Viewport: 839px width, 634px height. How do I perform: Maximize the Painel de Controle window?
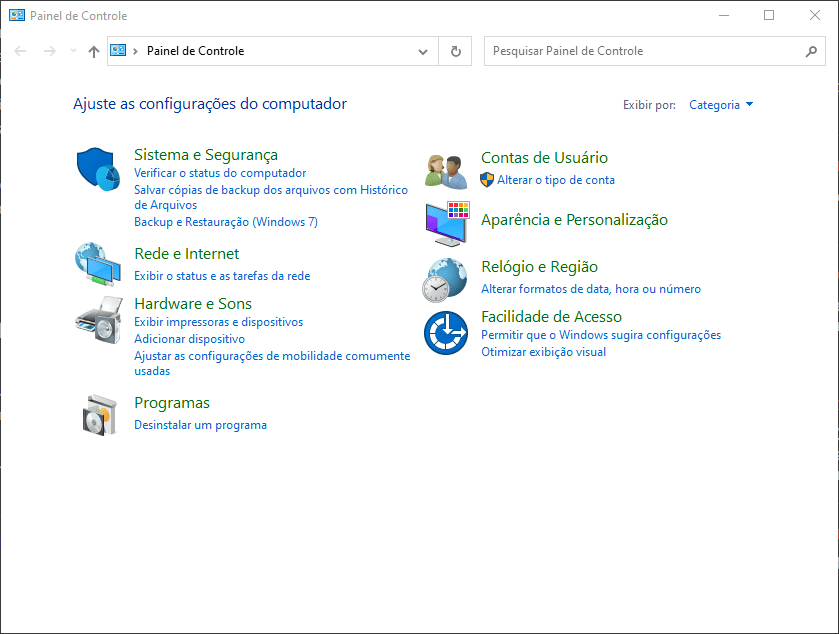769,16
